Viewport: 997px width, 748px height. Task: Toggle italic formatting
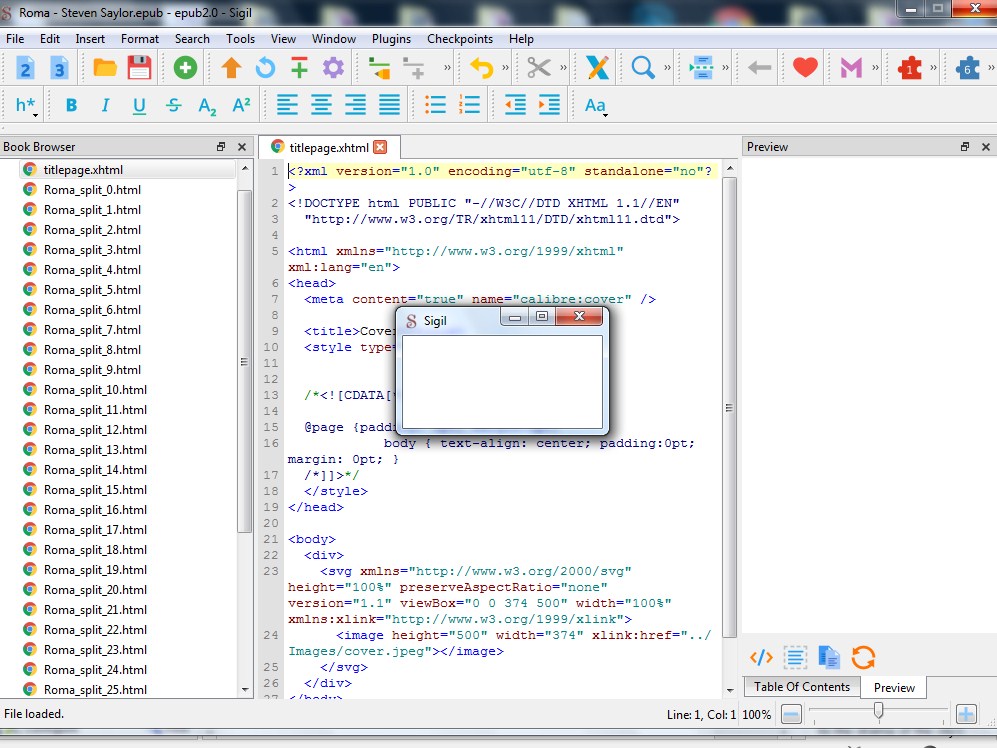105,105
